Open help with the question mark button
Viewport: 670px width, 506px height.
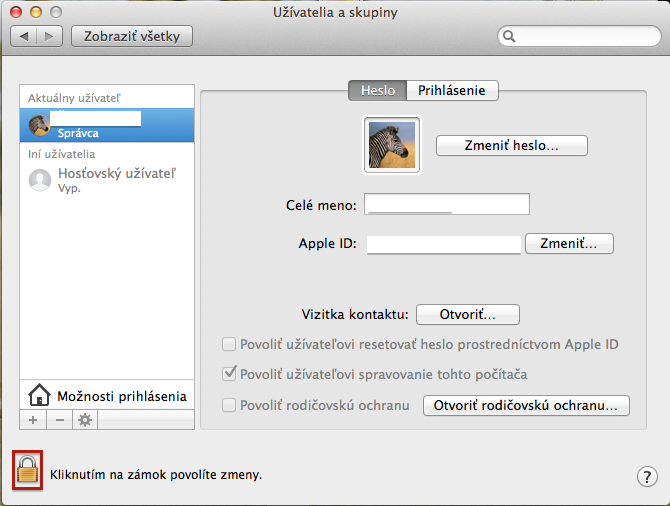coord(647,476)
